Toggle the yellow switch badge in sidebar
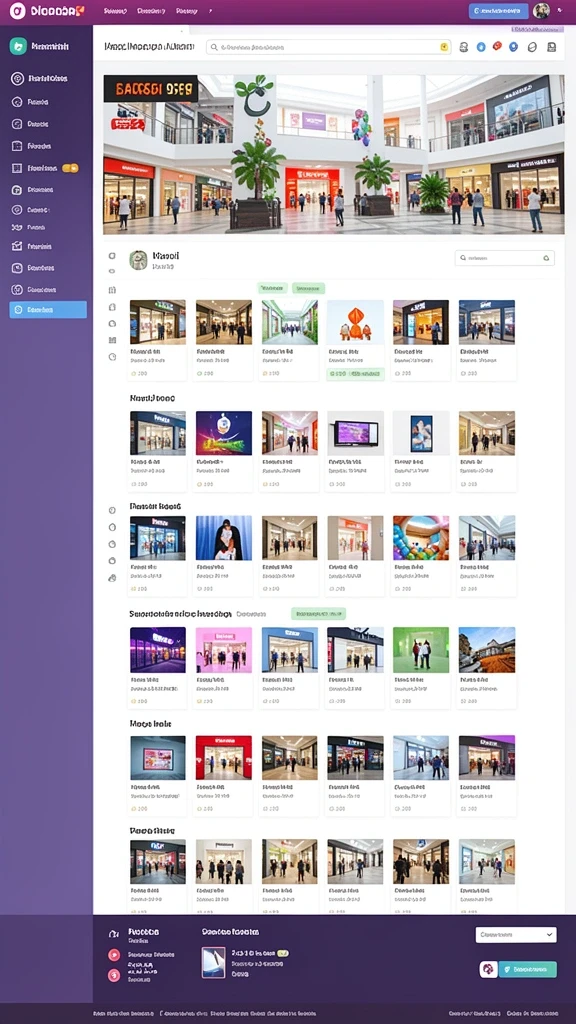The image size is (576, 1024). tap(70, 168)
